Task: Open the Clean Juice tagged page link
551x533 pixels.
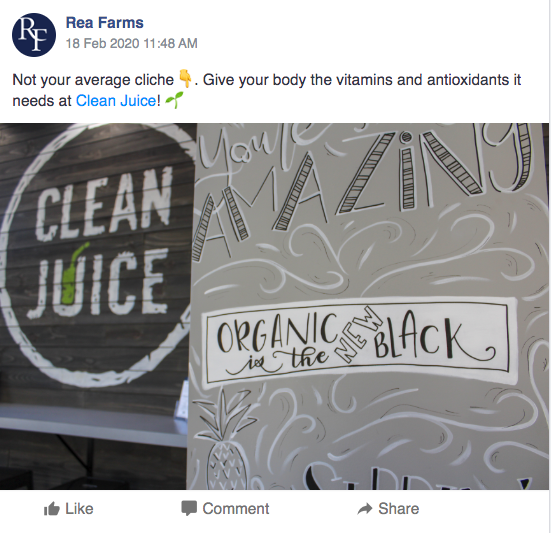Action: (x=116, y=101)
